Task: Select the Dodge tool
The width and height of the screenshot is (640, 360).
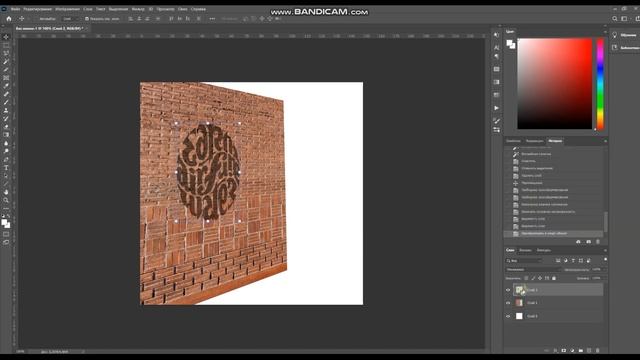Action: click(x=6, y=151)
